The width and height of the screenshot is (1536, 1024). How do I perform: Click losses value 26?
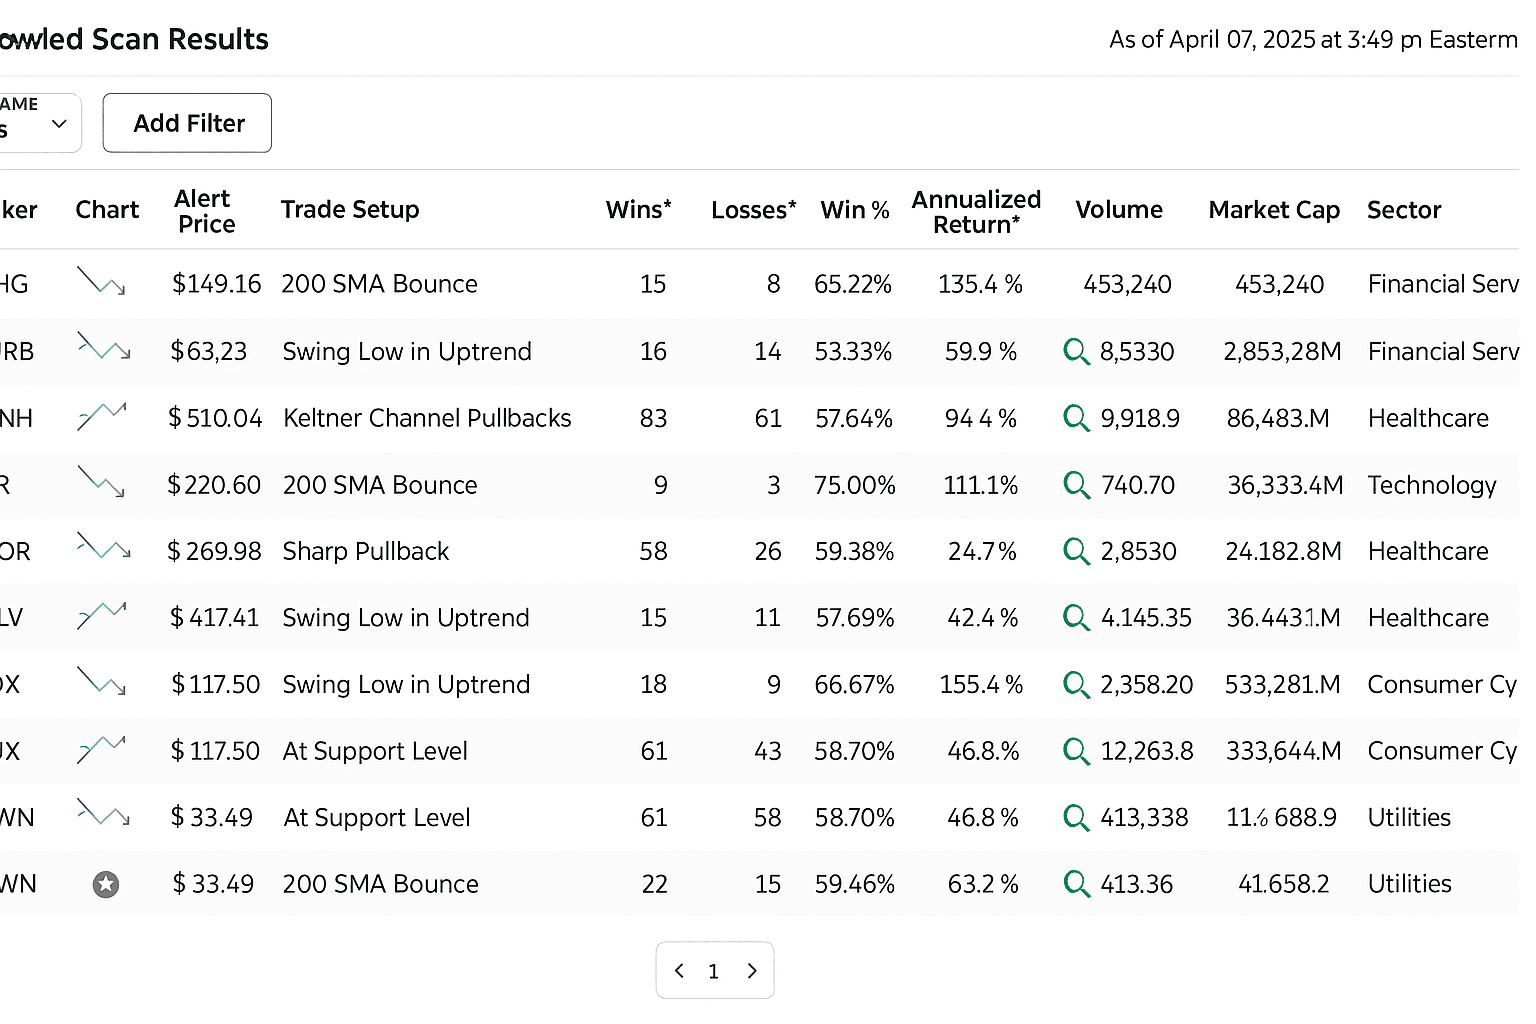pos(768,551)
